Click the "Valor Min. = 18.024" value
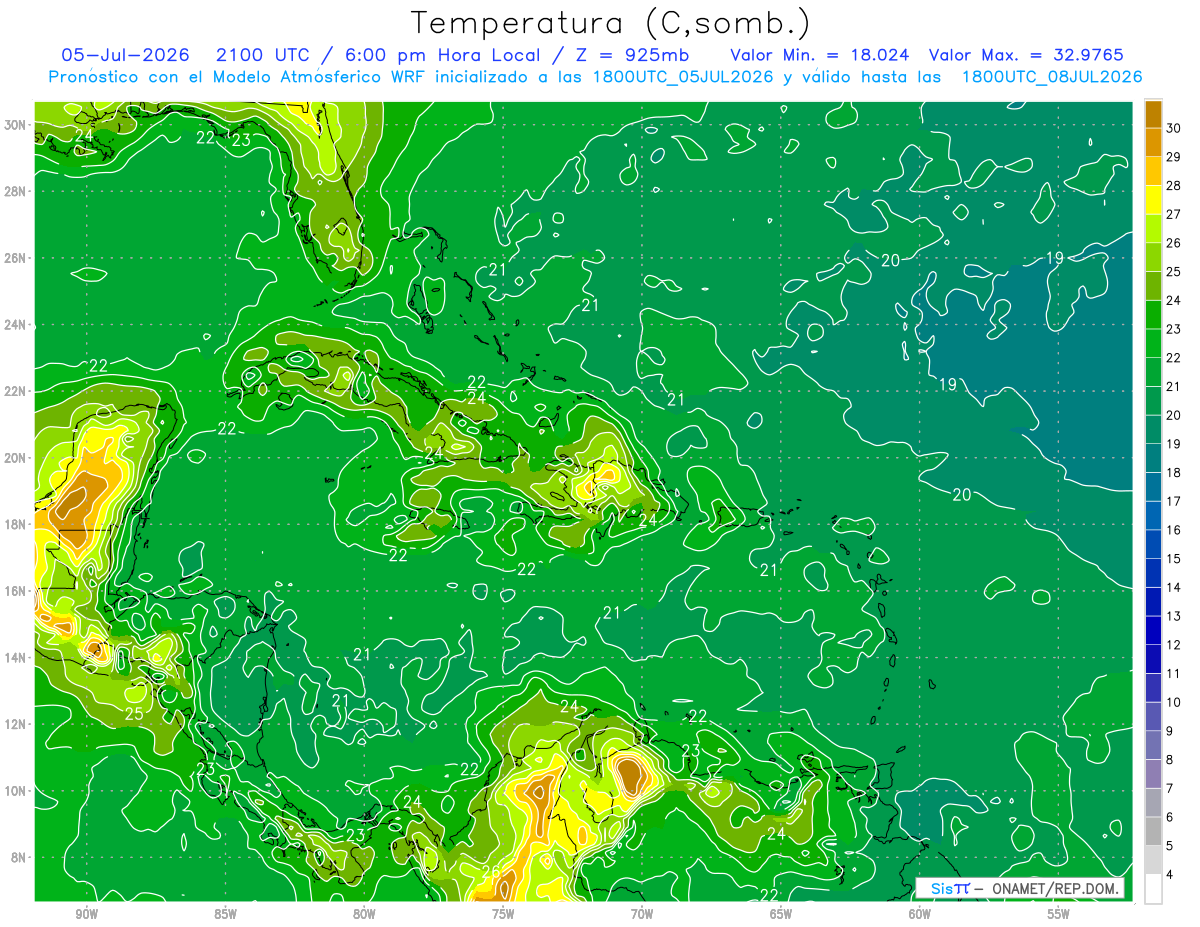The width and height of the screenshot is (1200, 927). pyautogui.click(x=820, y=55)
